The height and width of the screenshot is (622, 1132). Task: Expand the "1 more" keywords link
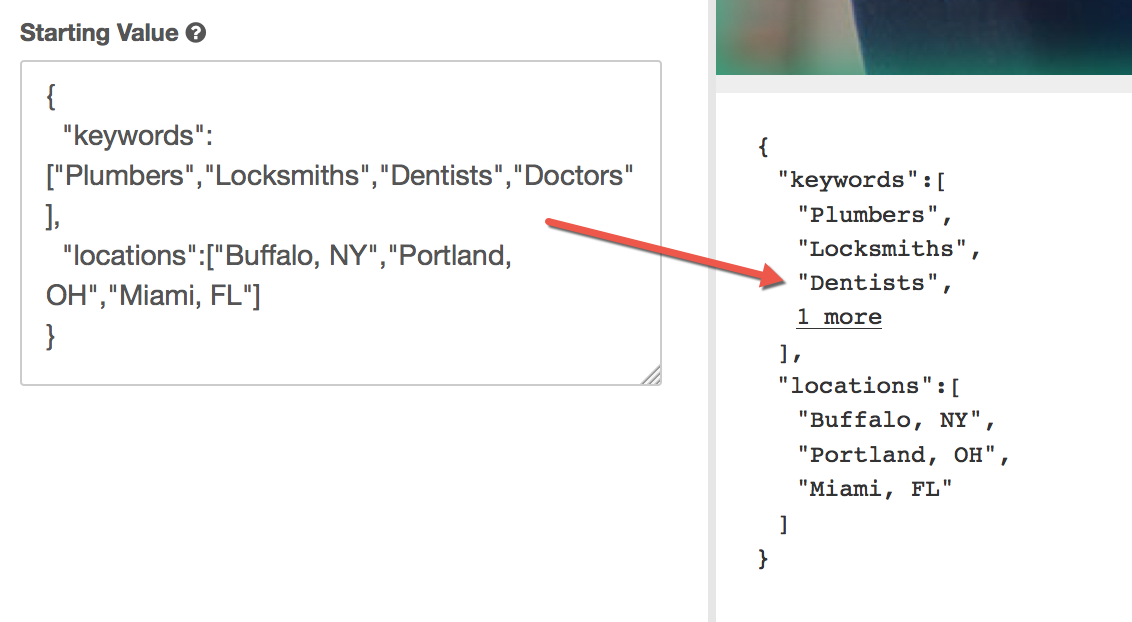tap(839, 317)
